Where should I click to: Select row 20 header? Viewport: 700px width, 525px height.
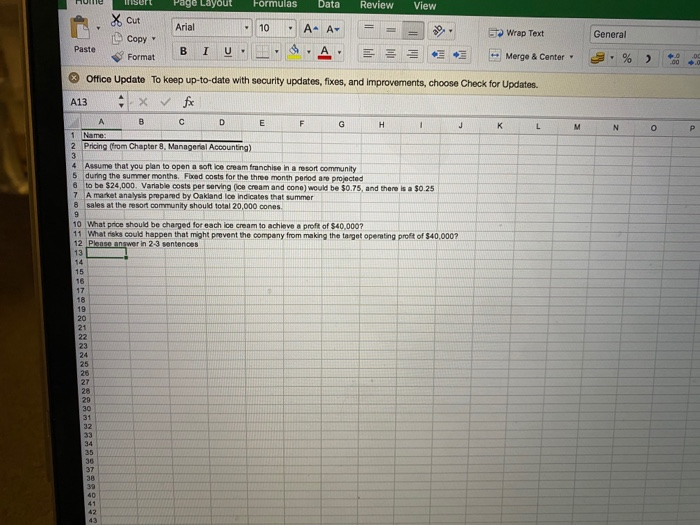pyautogui.click(x=82, y=318)
